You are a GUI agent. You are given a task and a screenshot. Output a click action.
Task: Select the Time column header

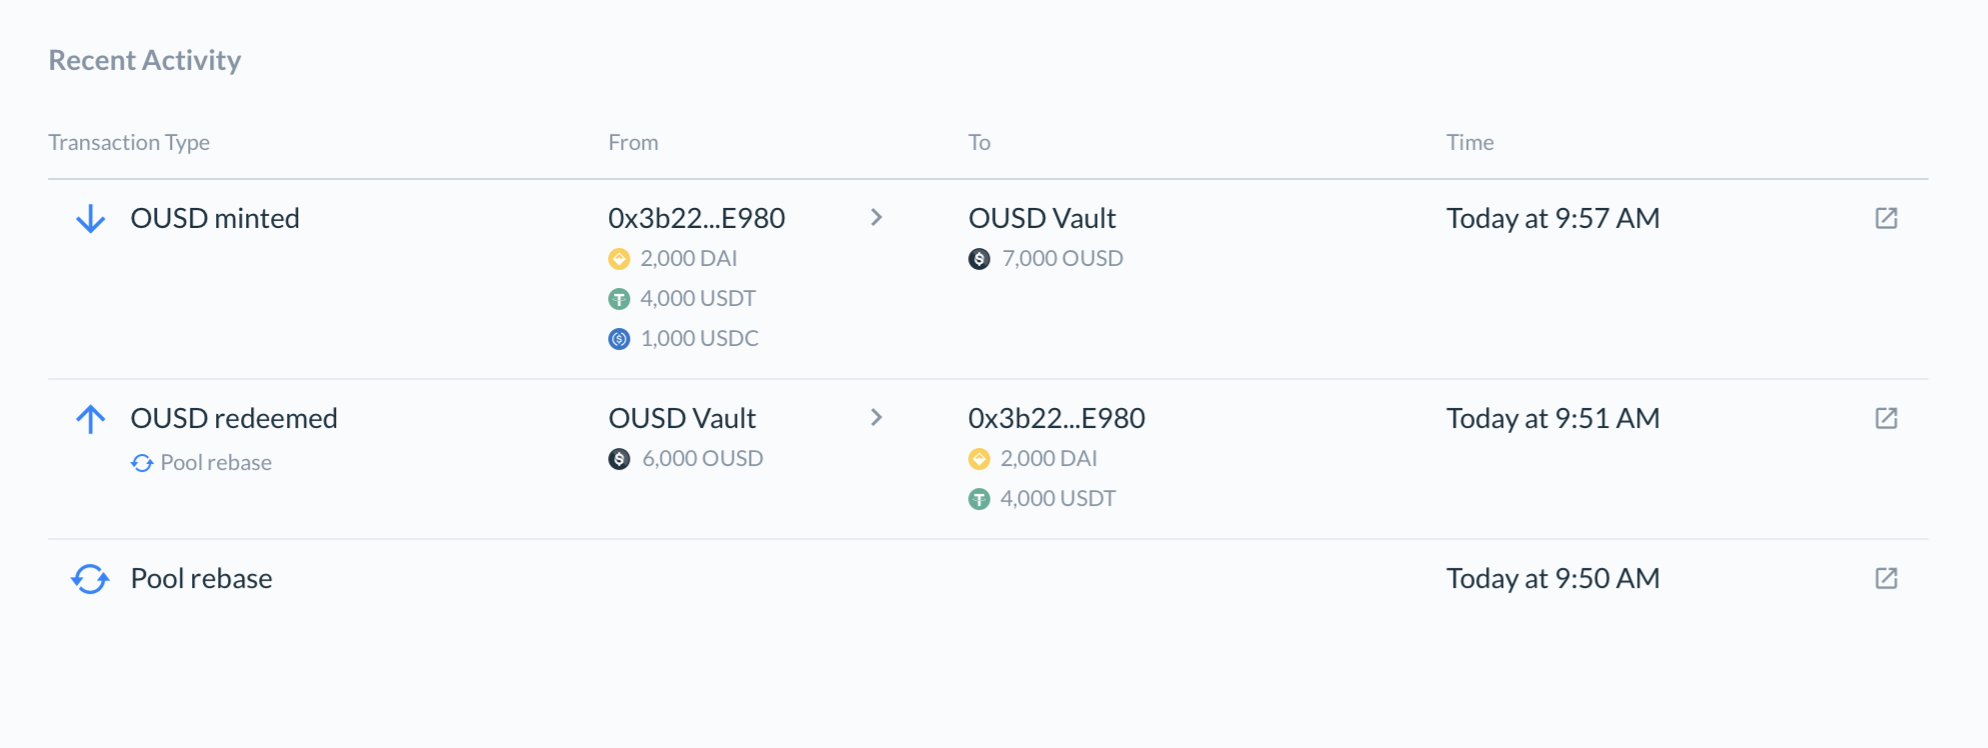click(1469, 142)
